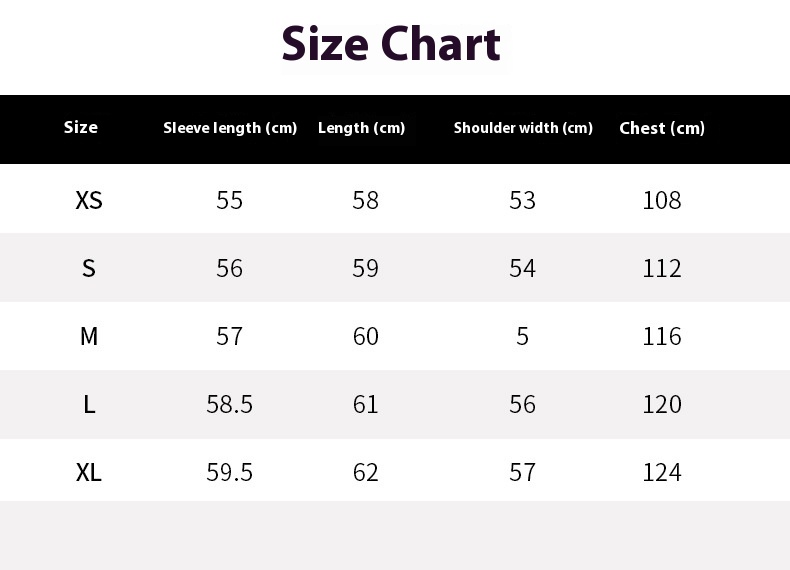Select the XL size row label

pyautogui.click(x=89, y=472)
